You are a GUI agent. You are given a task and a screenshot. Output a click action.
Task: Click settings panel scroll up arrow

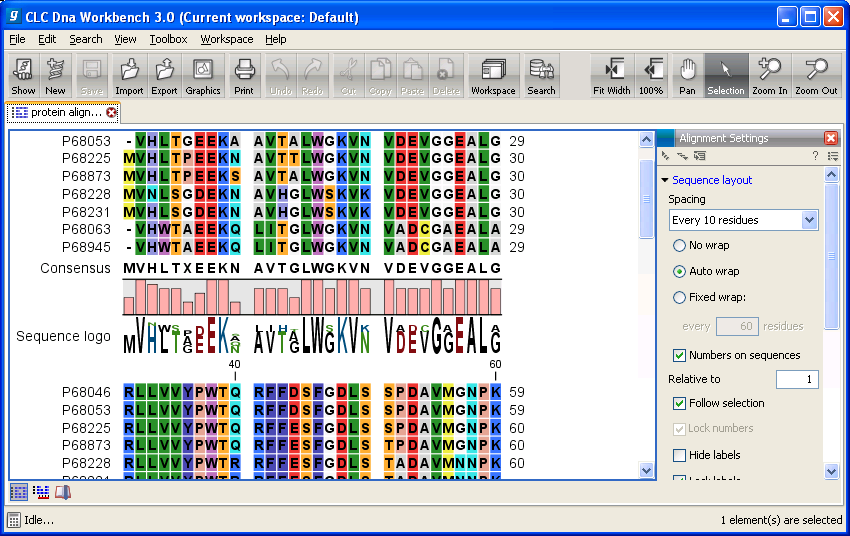[x=832, y=174]
